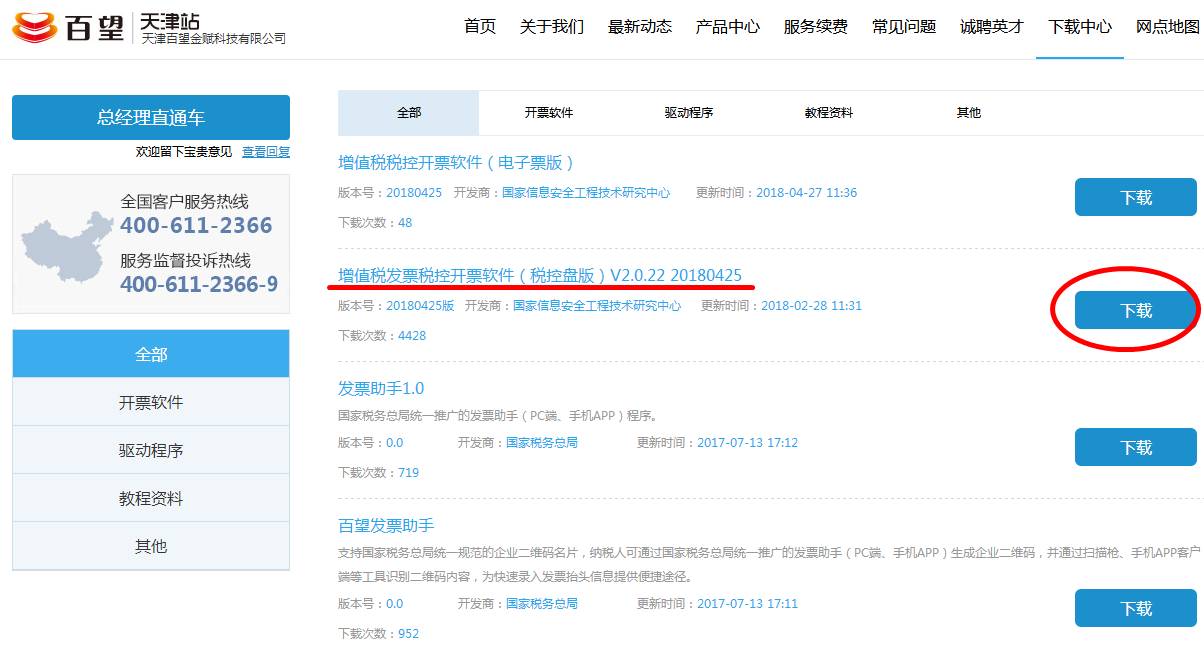The width and height of the screenshot is (1204, 659).
Task: Follow the 查看回复 link
Action: point(266,152)
